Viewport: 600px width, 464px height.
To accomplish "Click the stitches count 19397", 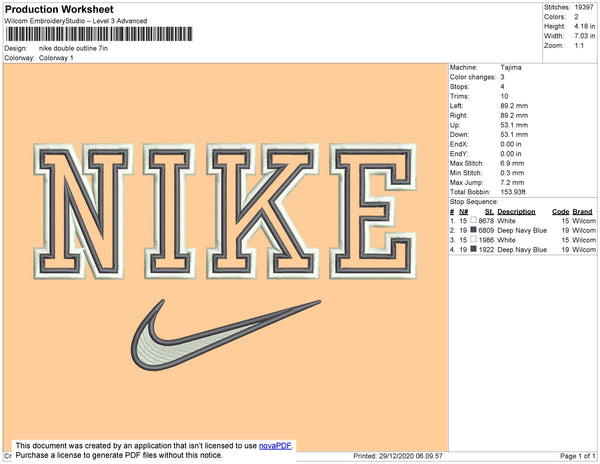I will [584, 7].
